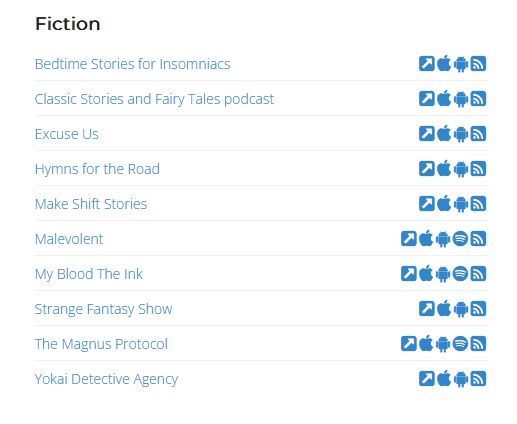Click the Apple icon for My Blood The Ink
517x424 pixels.
coord(426,274)
